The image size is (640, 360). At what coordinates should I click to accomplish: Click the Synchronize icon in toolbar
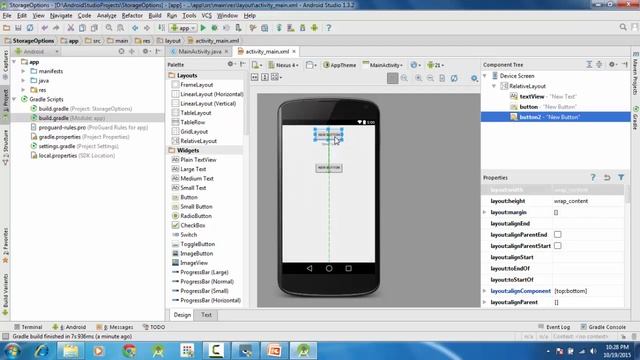pos(30,28)
